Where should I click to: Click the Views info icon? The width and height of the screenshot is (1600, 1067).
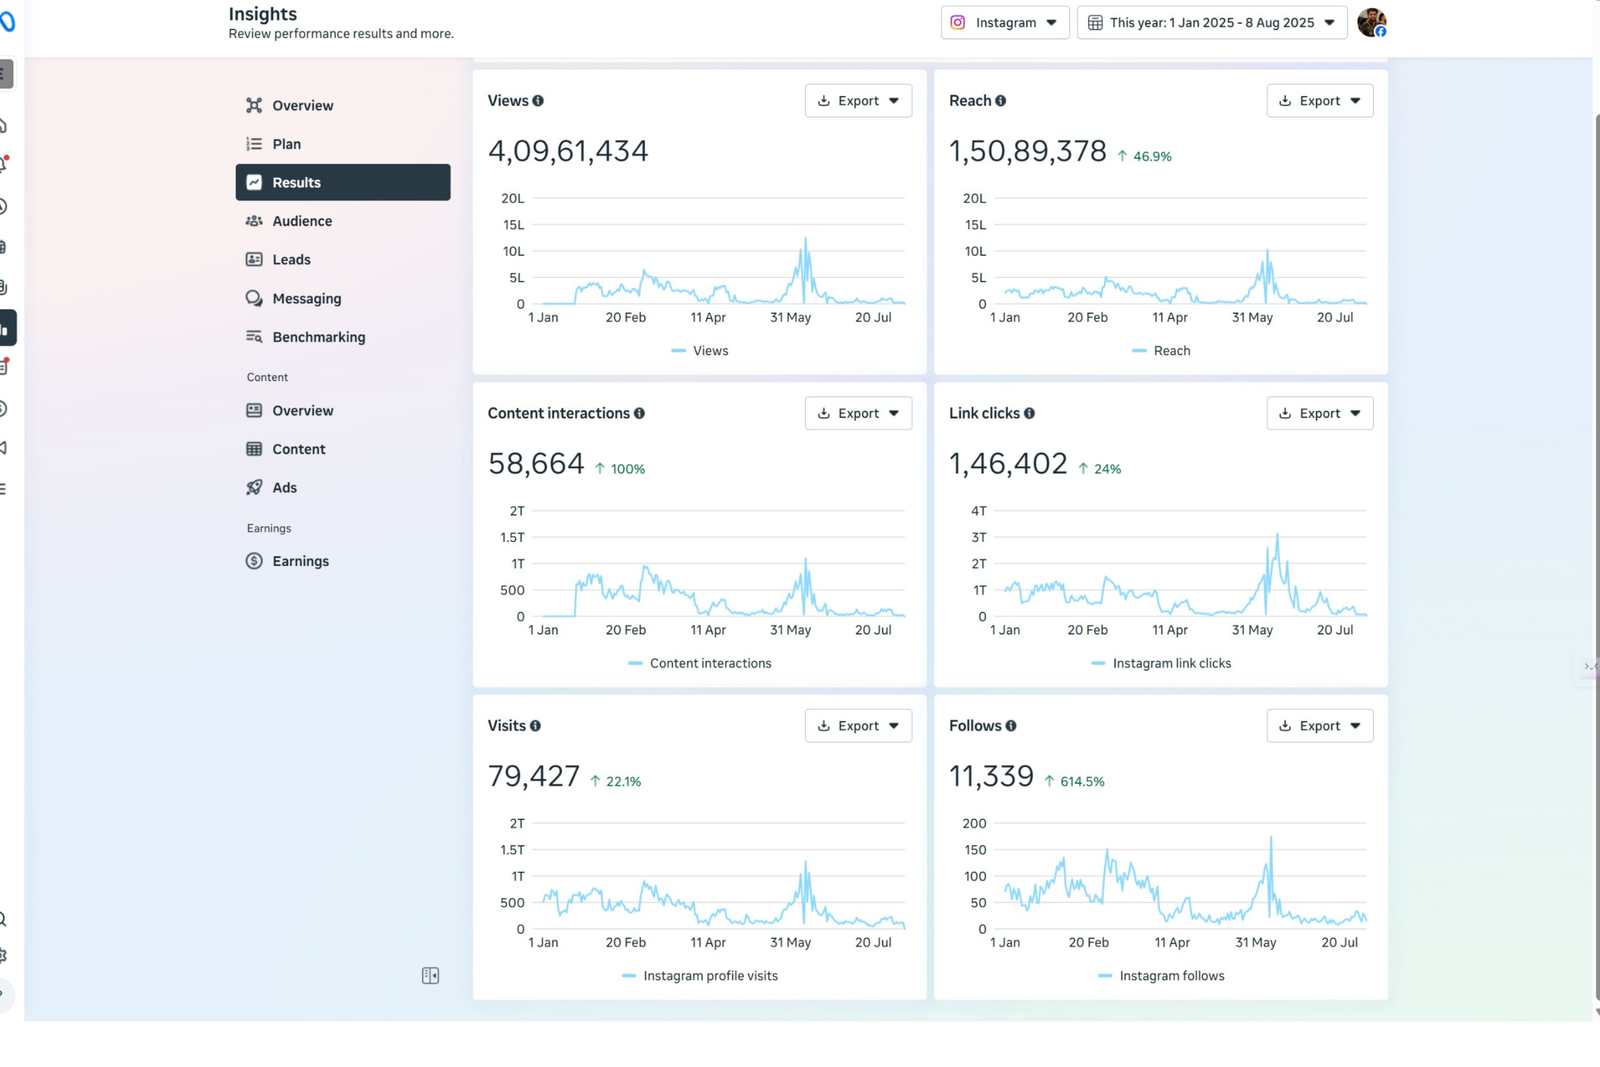click(x=538, y=101)
